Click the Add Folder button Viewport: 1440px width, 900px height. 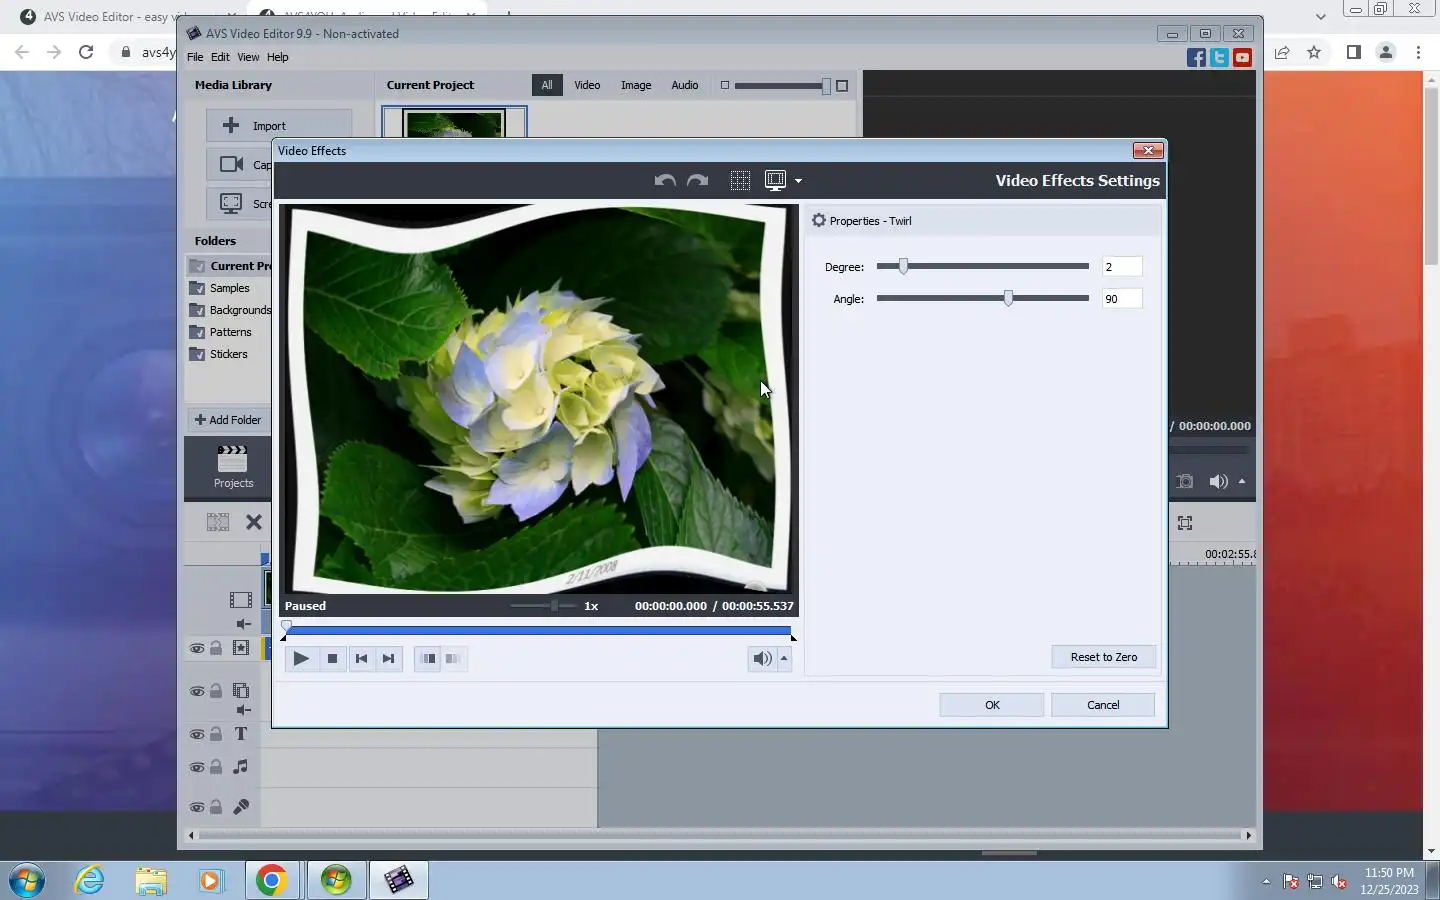(228, 420)
